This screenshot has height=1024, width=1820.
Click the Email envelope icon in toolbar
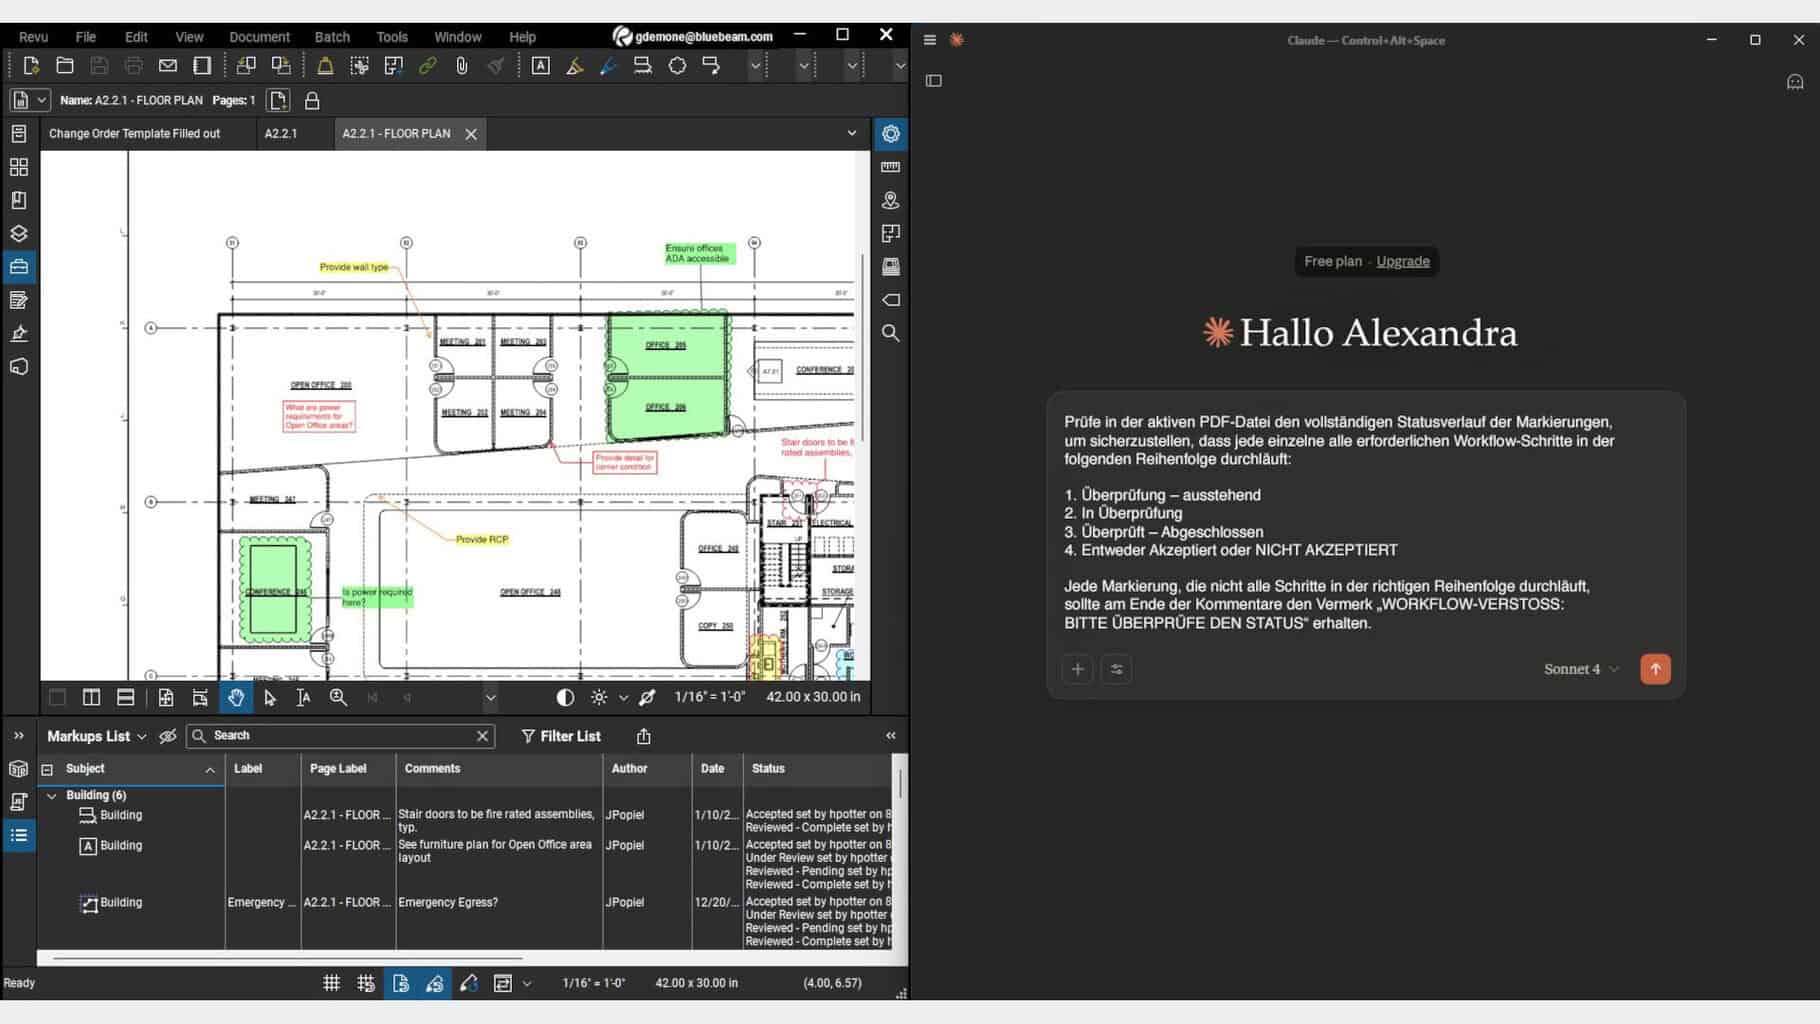168,66
